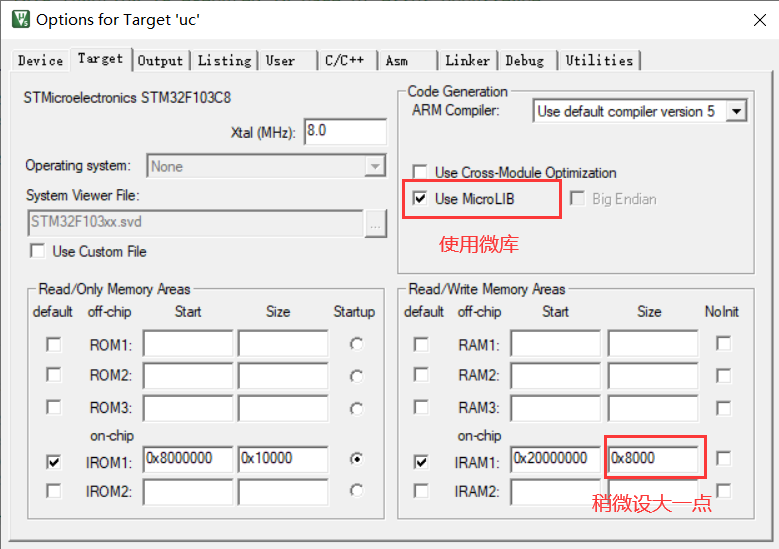Open the Listing tab

[x=224, y=61]
